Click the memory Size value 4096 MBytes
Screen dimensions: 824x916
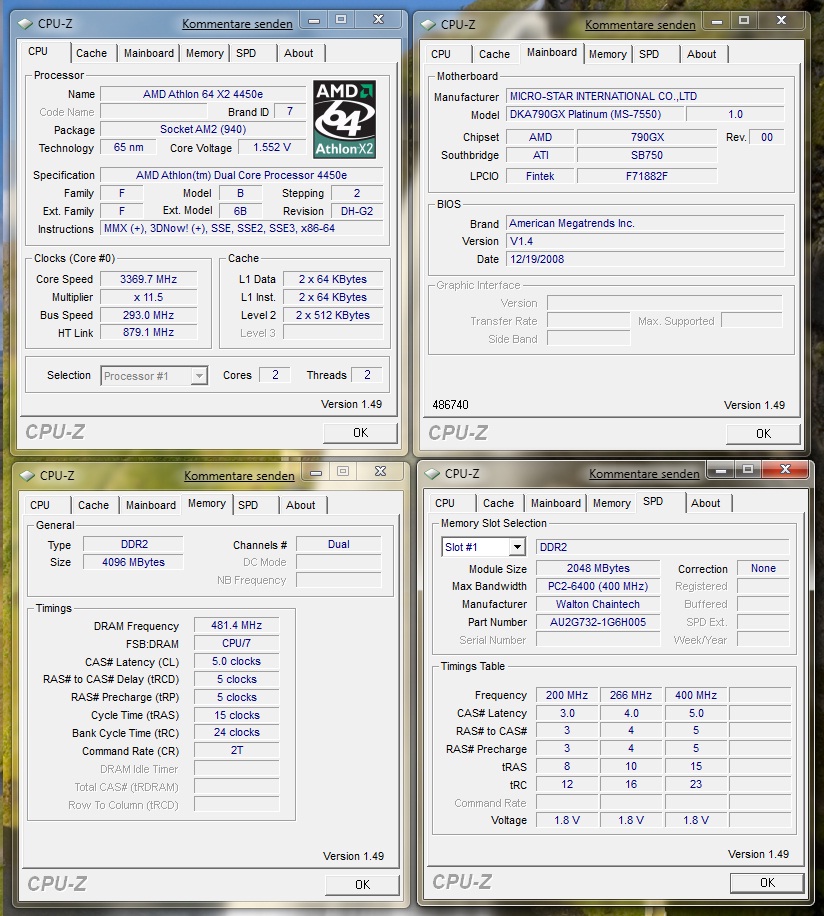[x=133, y=562]
